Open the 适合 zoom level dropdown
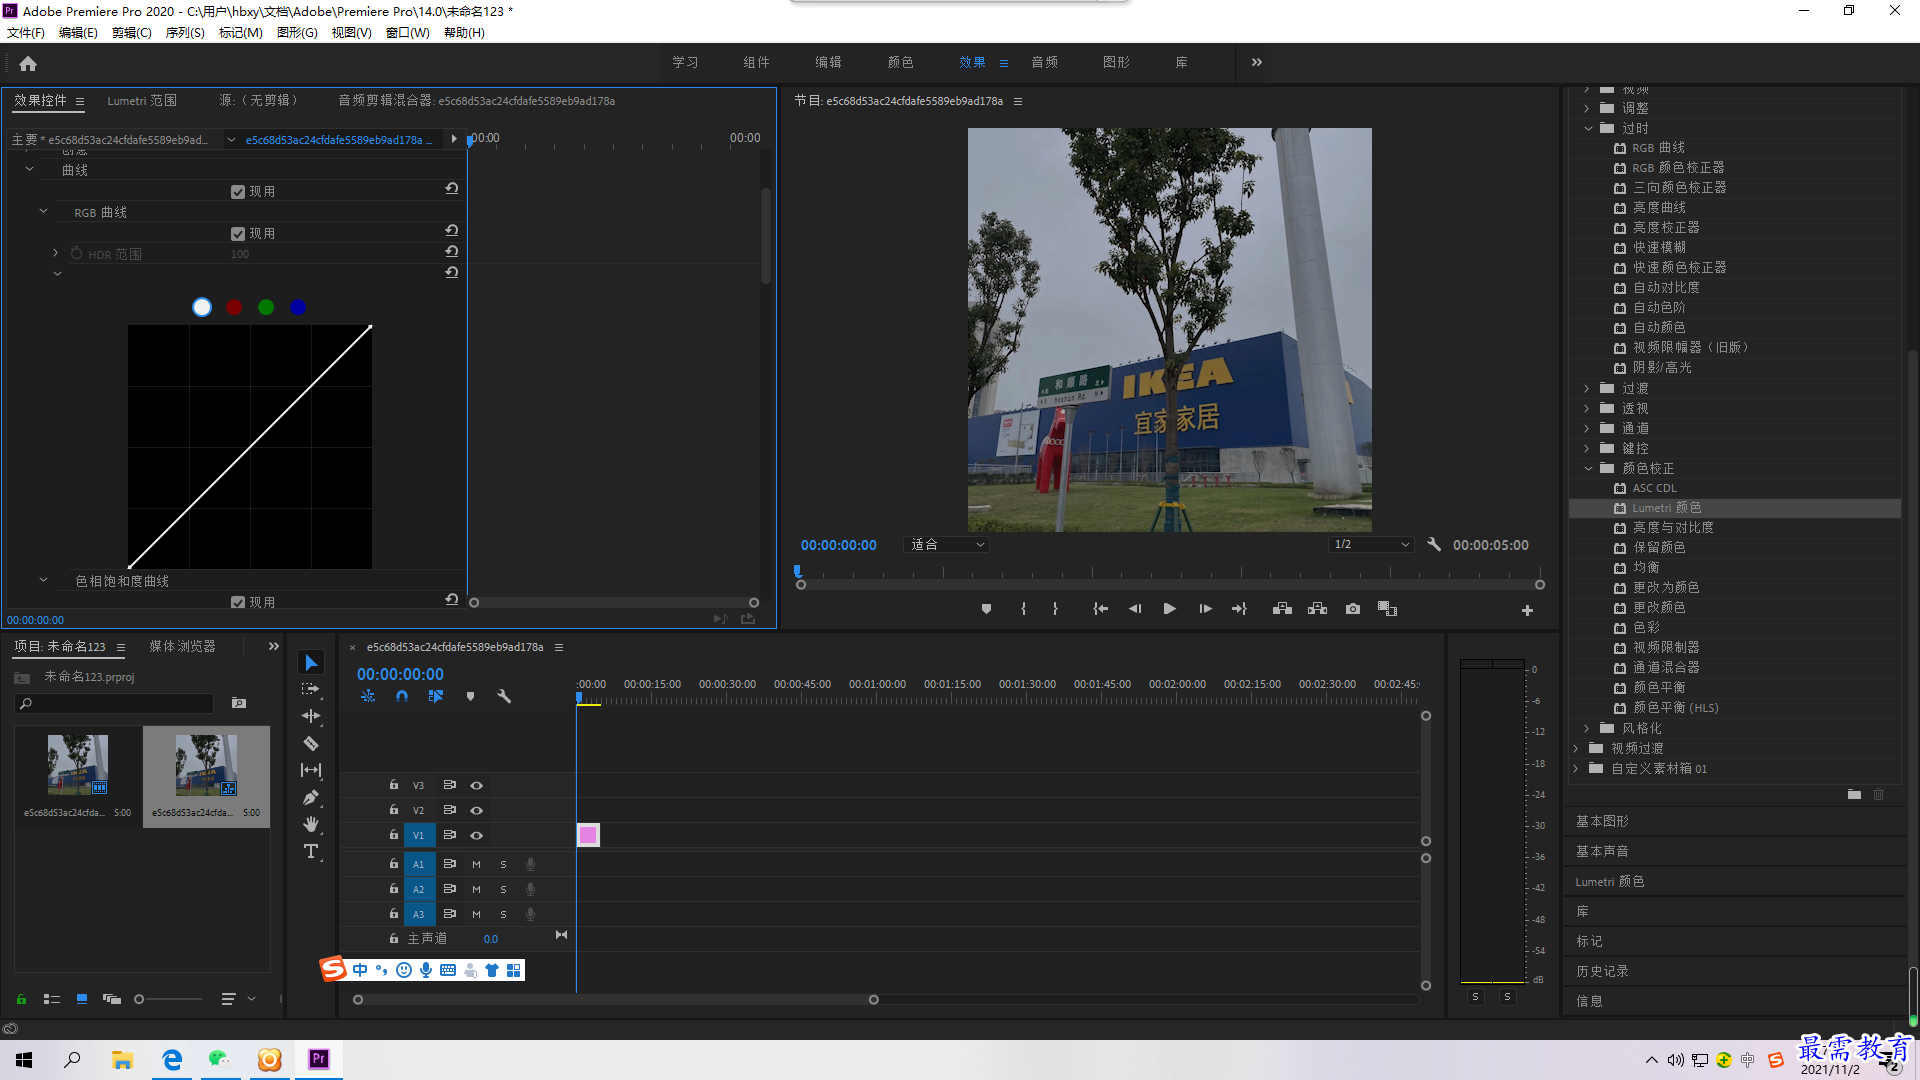Screen dimensions: 1920x1080 click(946, 545)
